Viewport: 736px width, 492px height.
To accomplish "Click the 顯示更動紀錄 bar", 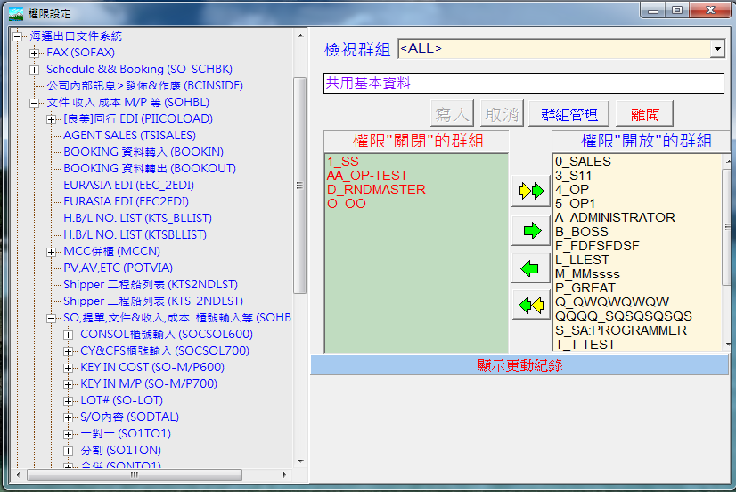I will click(520, 365).
